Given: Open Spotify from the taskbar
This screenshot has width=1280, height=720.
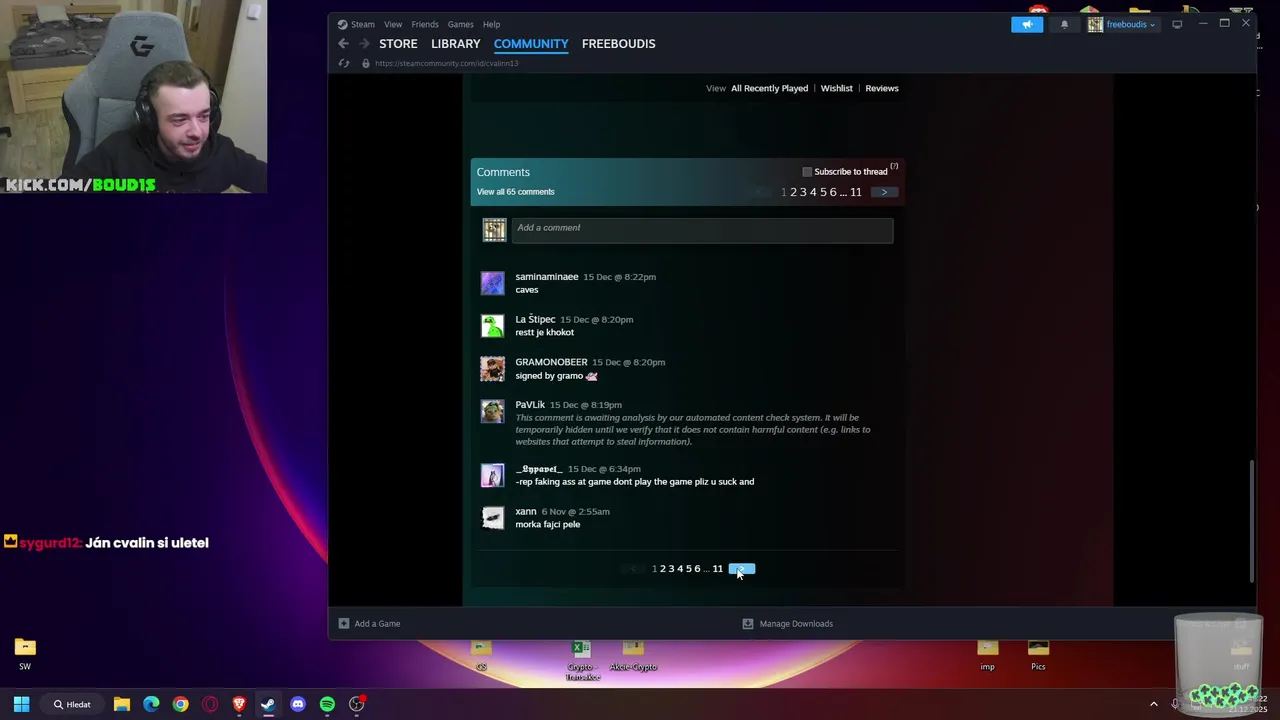Looking at the screenshot, I should pyautogui.click(x=327, y=704).
